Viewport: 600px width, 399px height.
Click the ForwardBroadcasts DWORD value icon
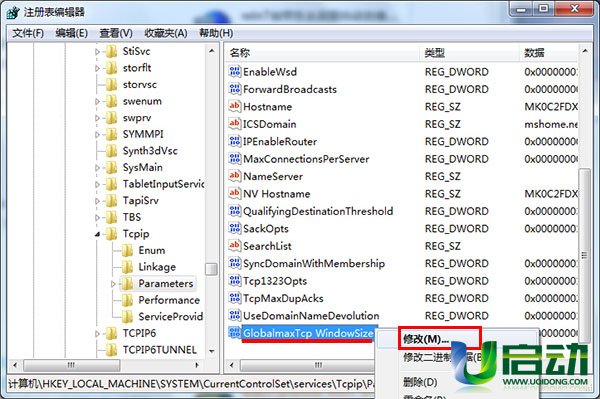[x=235, y=89]
